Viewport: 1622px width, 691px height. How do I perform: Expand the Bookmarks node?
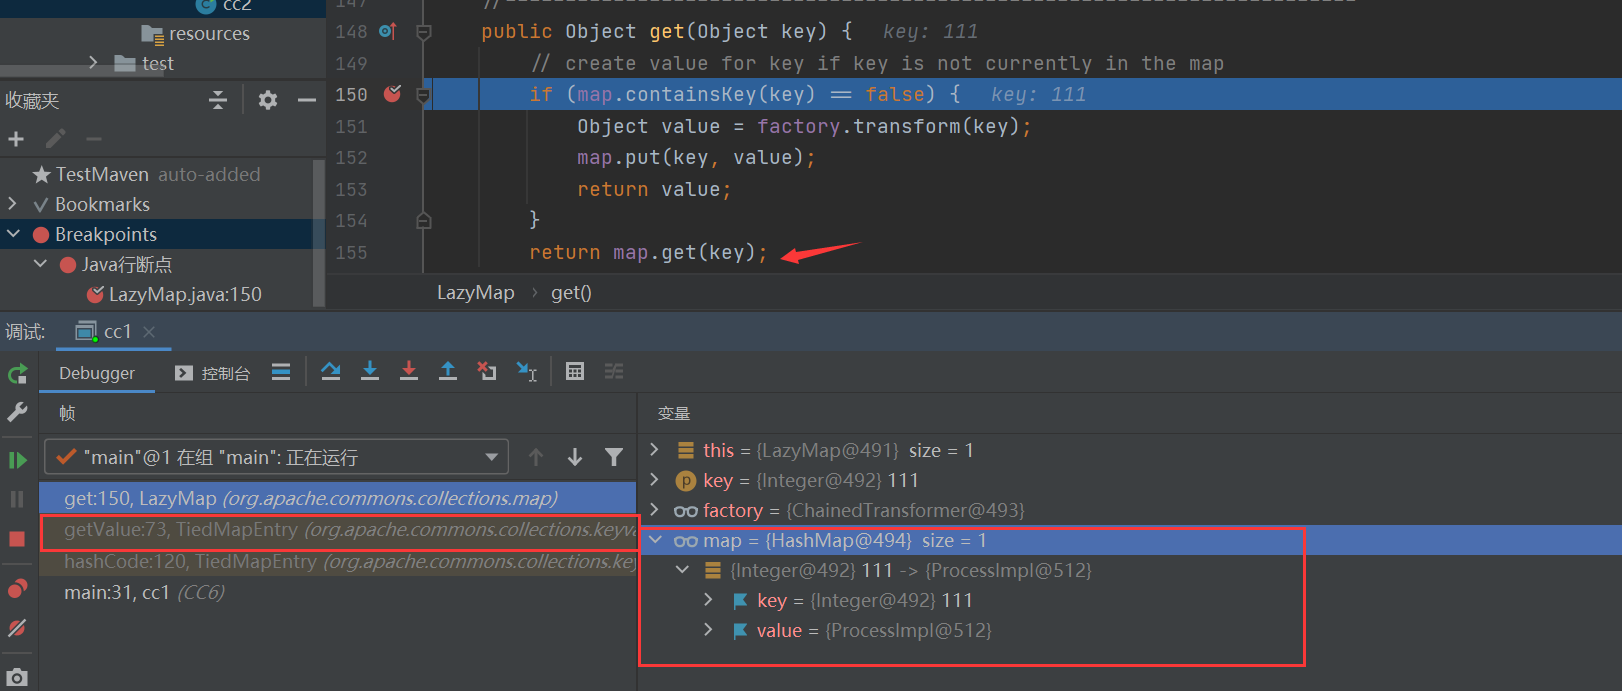13,204
